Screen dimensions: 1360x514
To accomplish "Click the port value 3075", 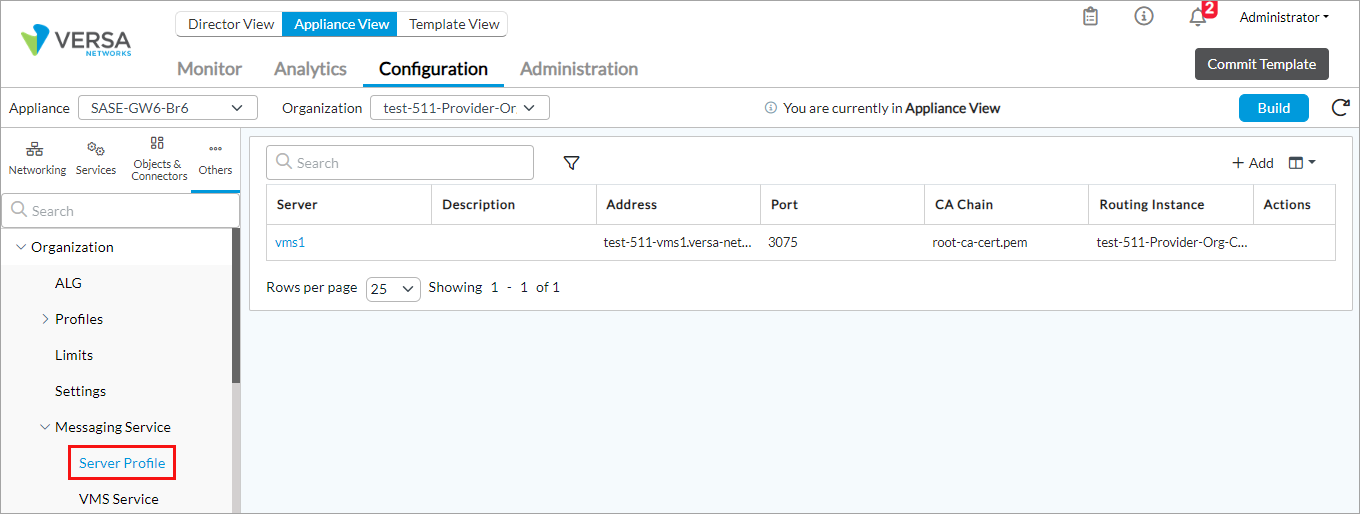I will click(784, 242).
